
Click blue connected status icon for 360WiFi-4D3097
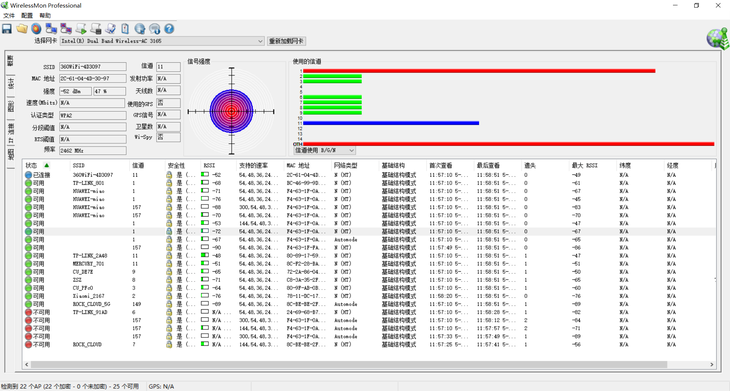(x=28, y=175)
